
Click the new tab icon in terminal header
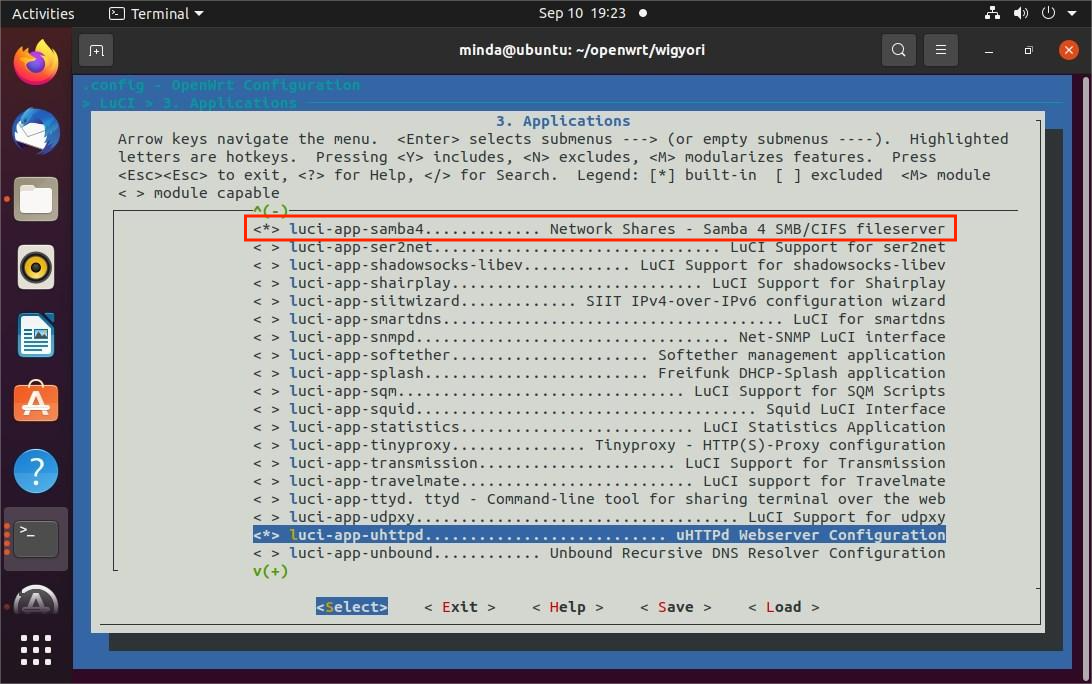pyautogui.click(x=96, y=50)
